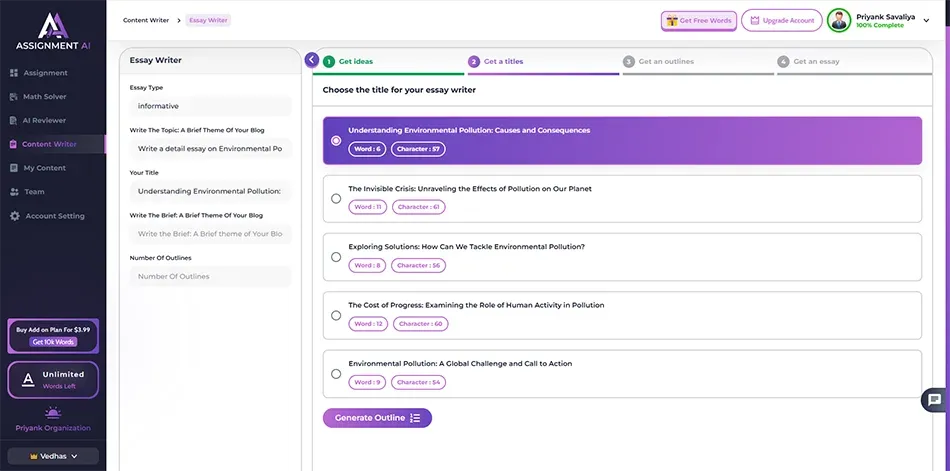The width and height of the screenshot is (950, 471).
Task: Click the AI Reviewer sidebar icon
Action: [14, 121]
